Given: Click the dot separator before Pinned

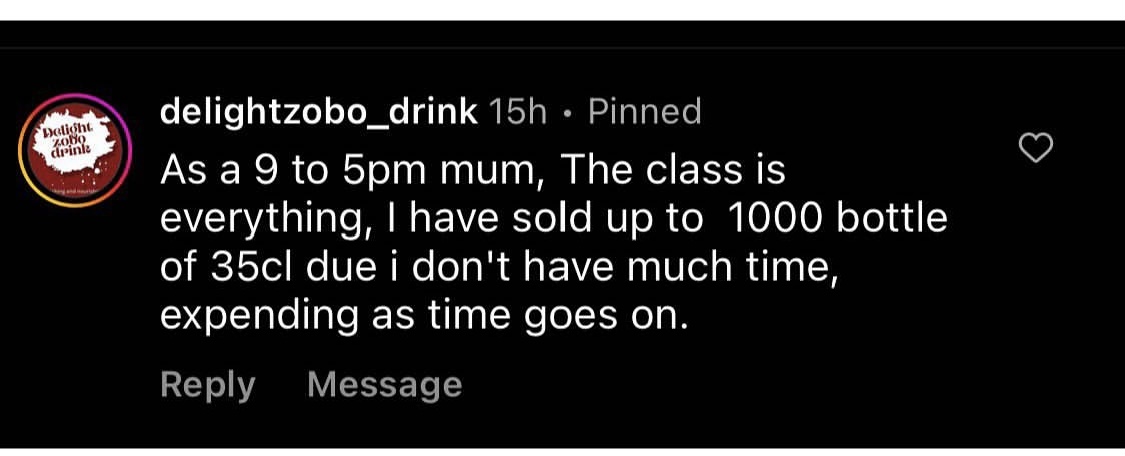Looking at the screenshot, I should coord(568,112).
